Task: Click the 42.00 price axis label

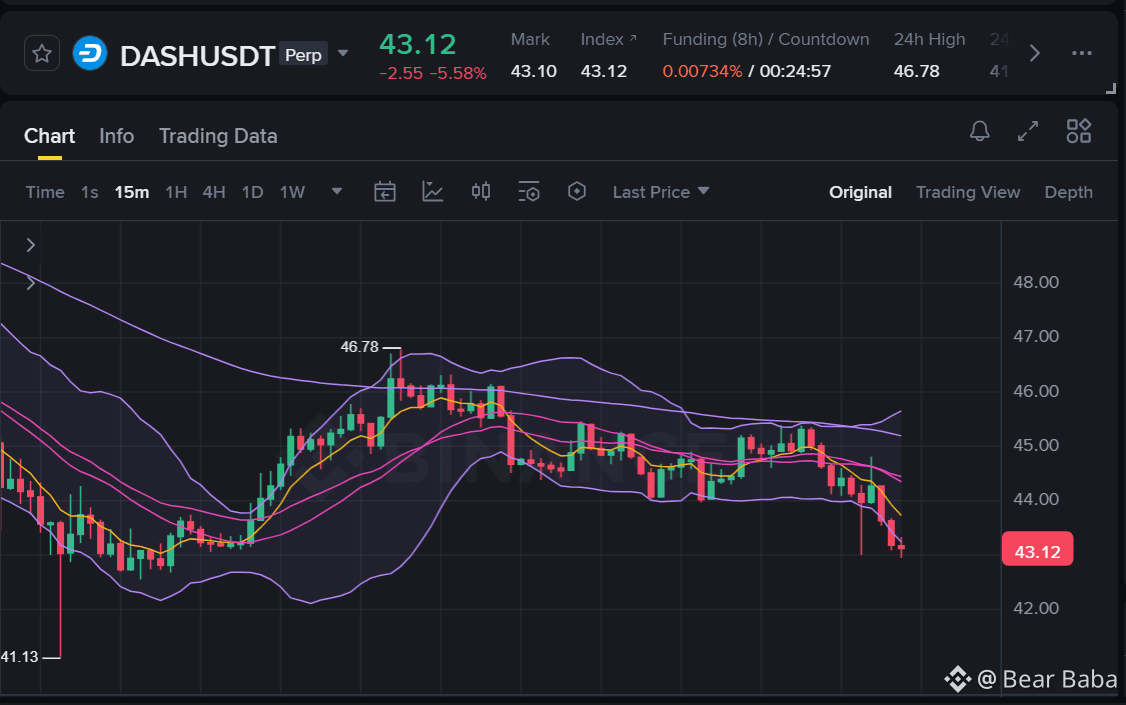Action: pos(1036,608)
